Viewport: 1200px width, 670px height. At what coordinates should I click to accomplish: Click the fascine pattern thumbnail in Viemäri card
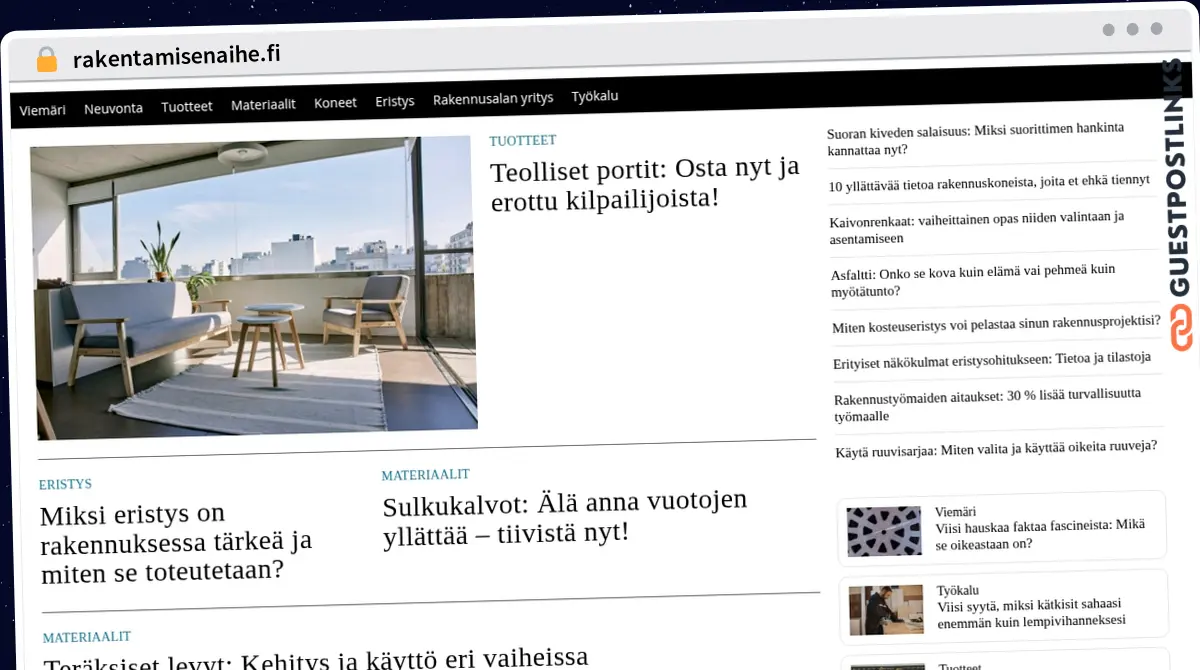coord(884,531)
